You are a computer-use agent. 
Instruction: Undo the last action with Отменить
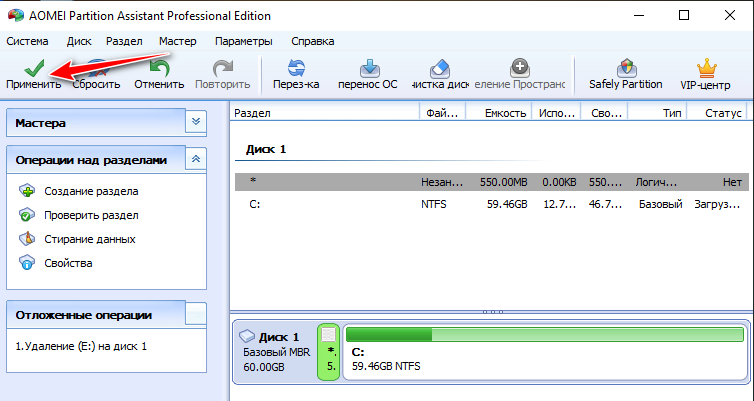[159, 74]
